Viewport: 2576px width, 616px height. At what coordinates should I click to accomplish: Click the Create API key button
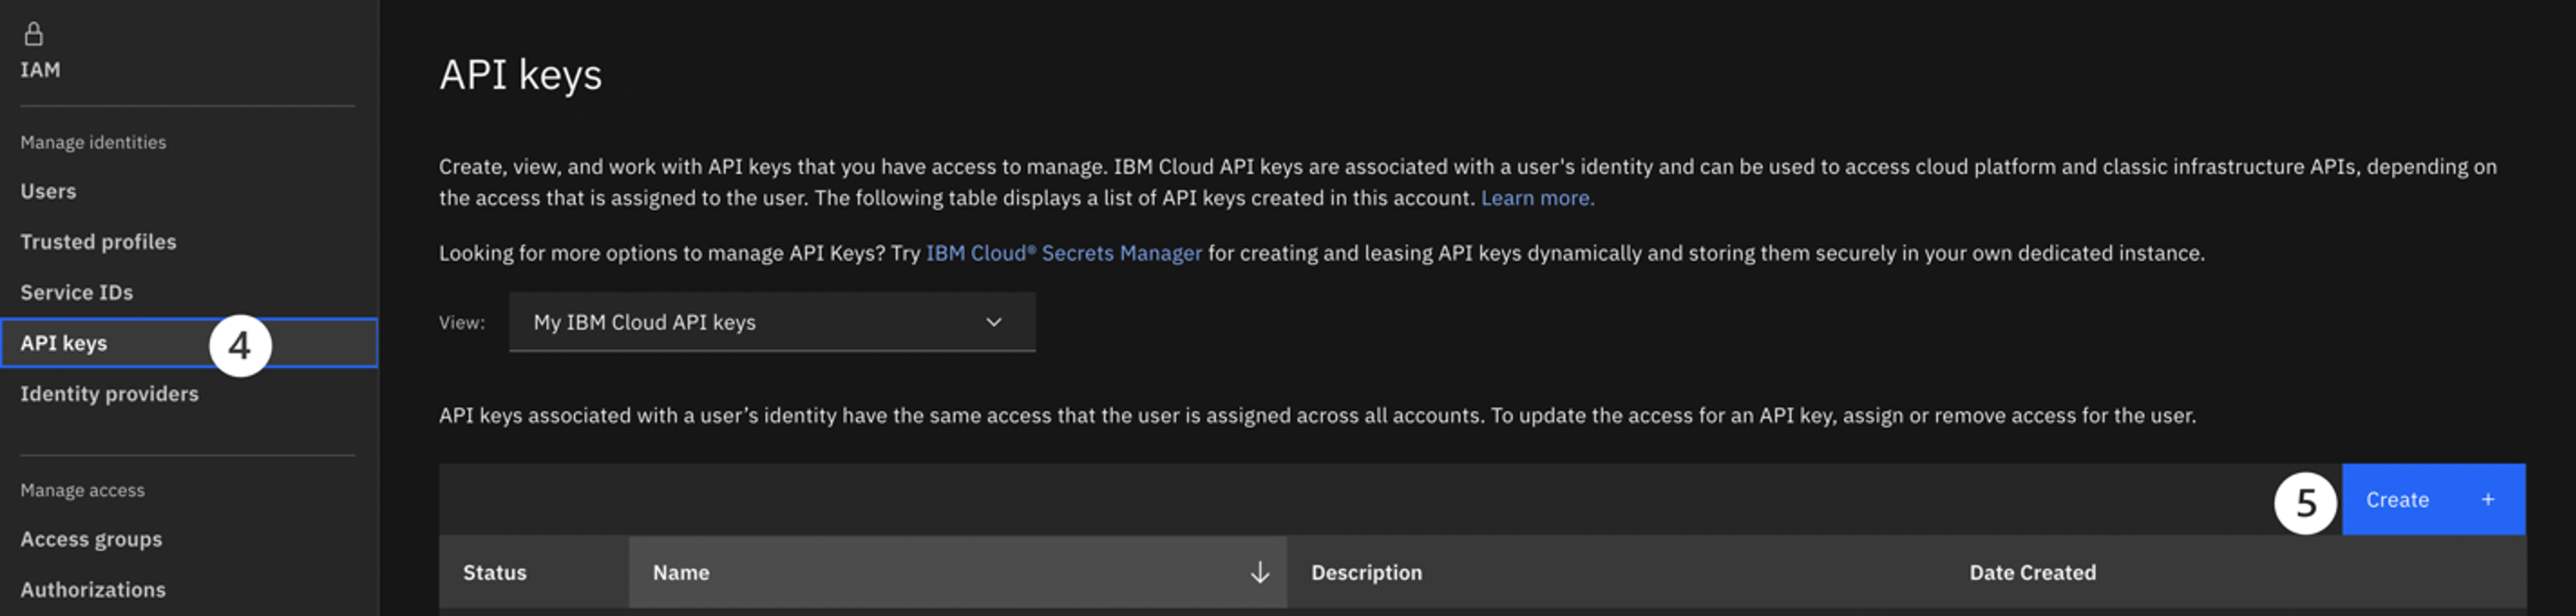point(2431,500)
